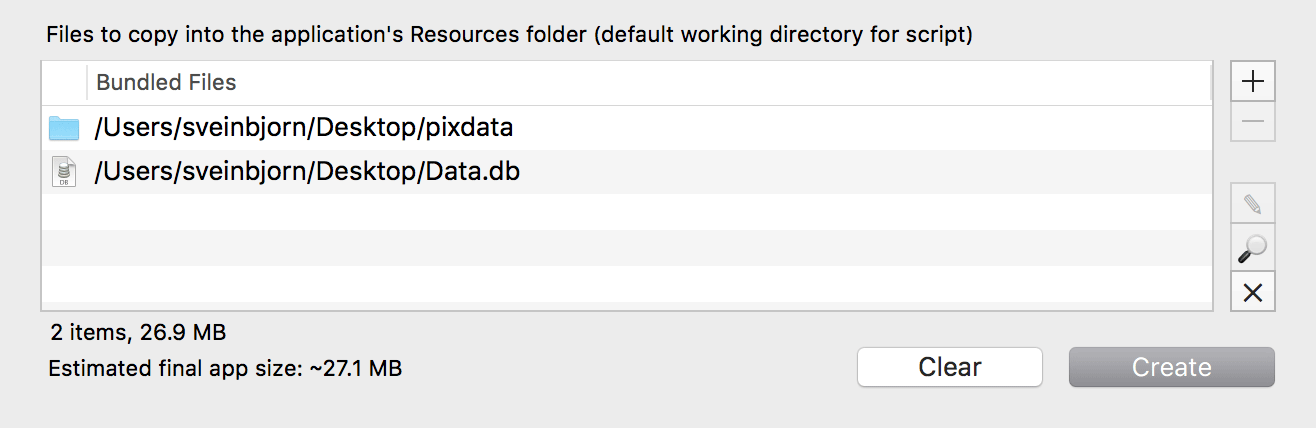Click the "2 items, 26.9 MB" label
This screenshot has width=1316, height=428.
point(138,331)
